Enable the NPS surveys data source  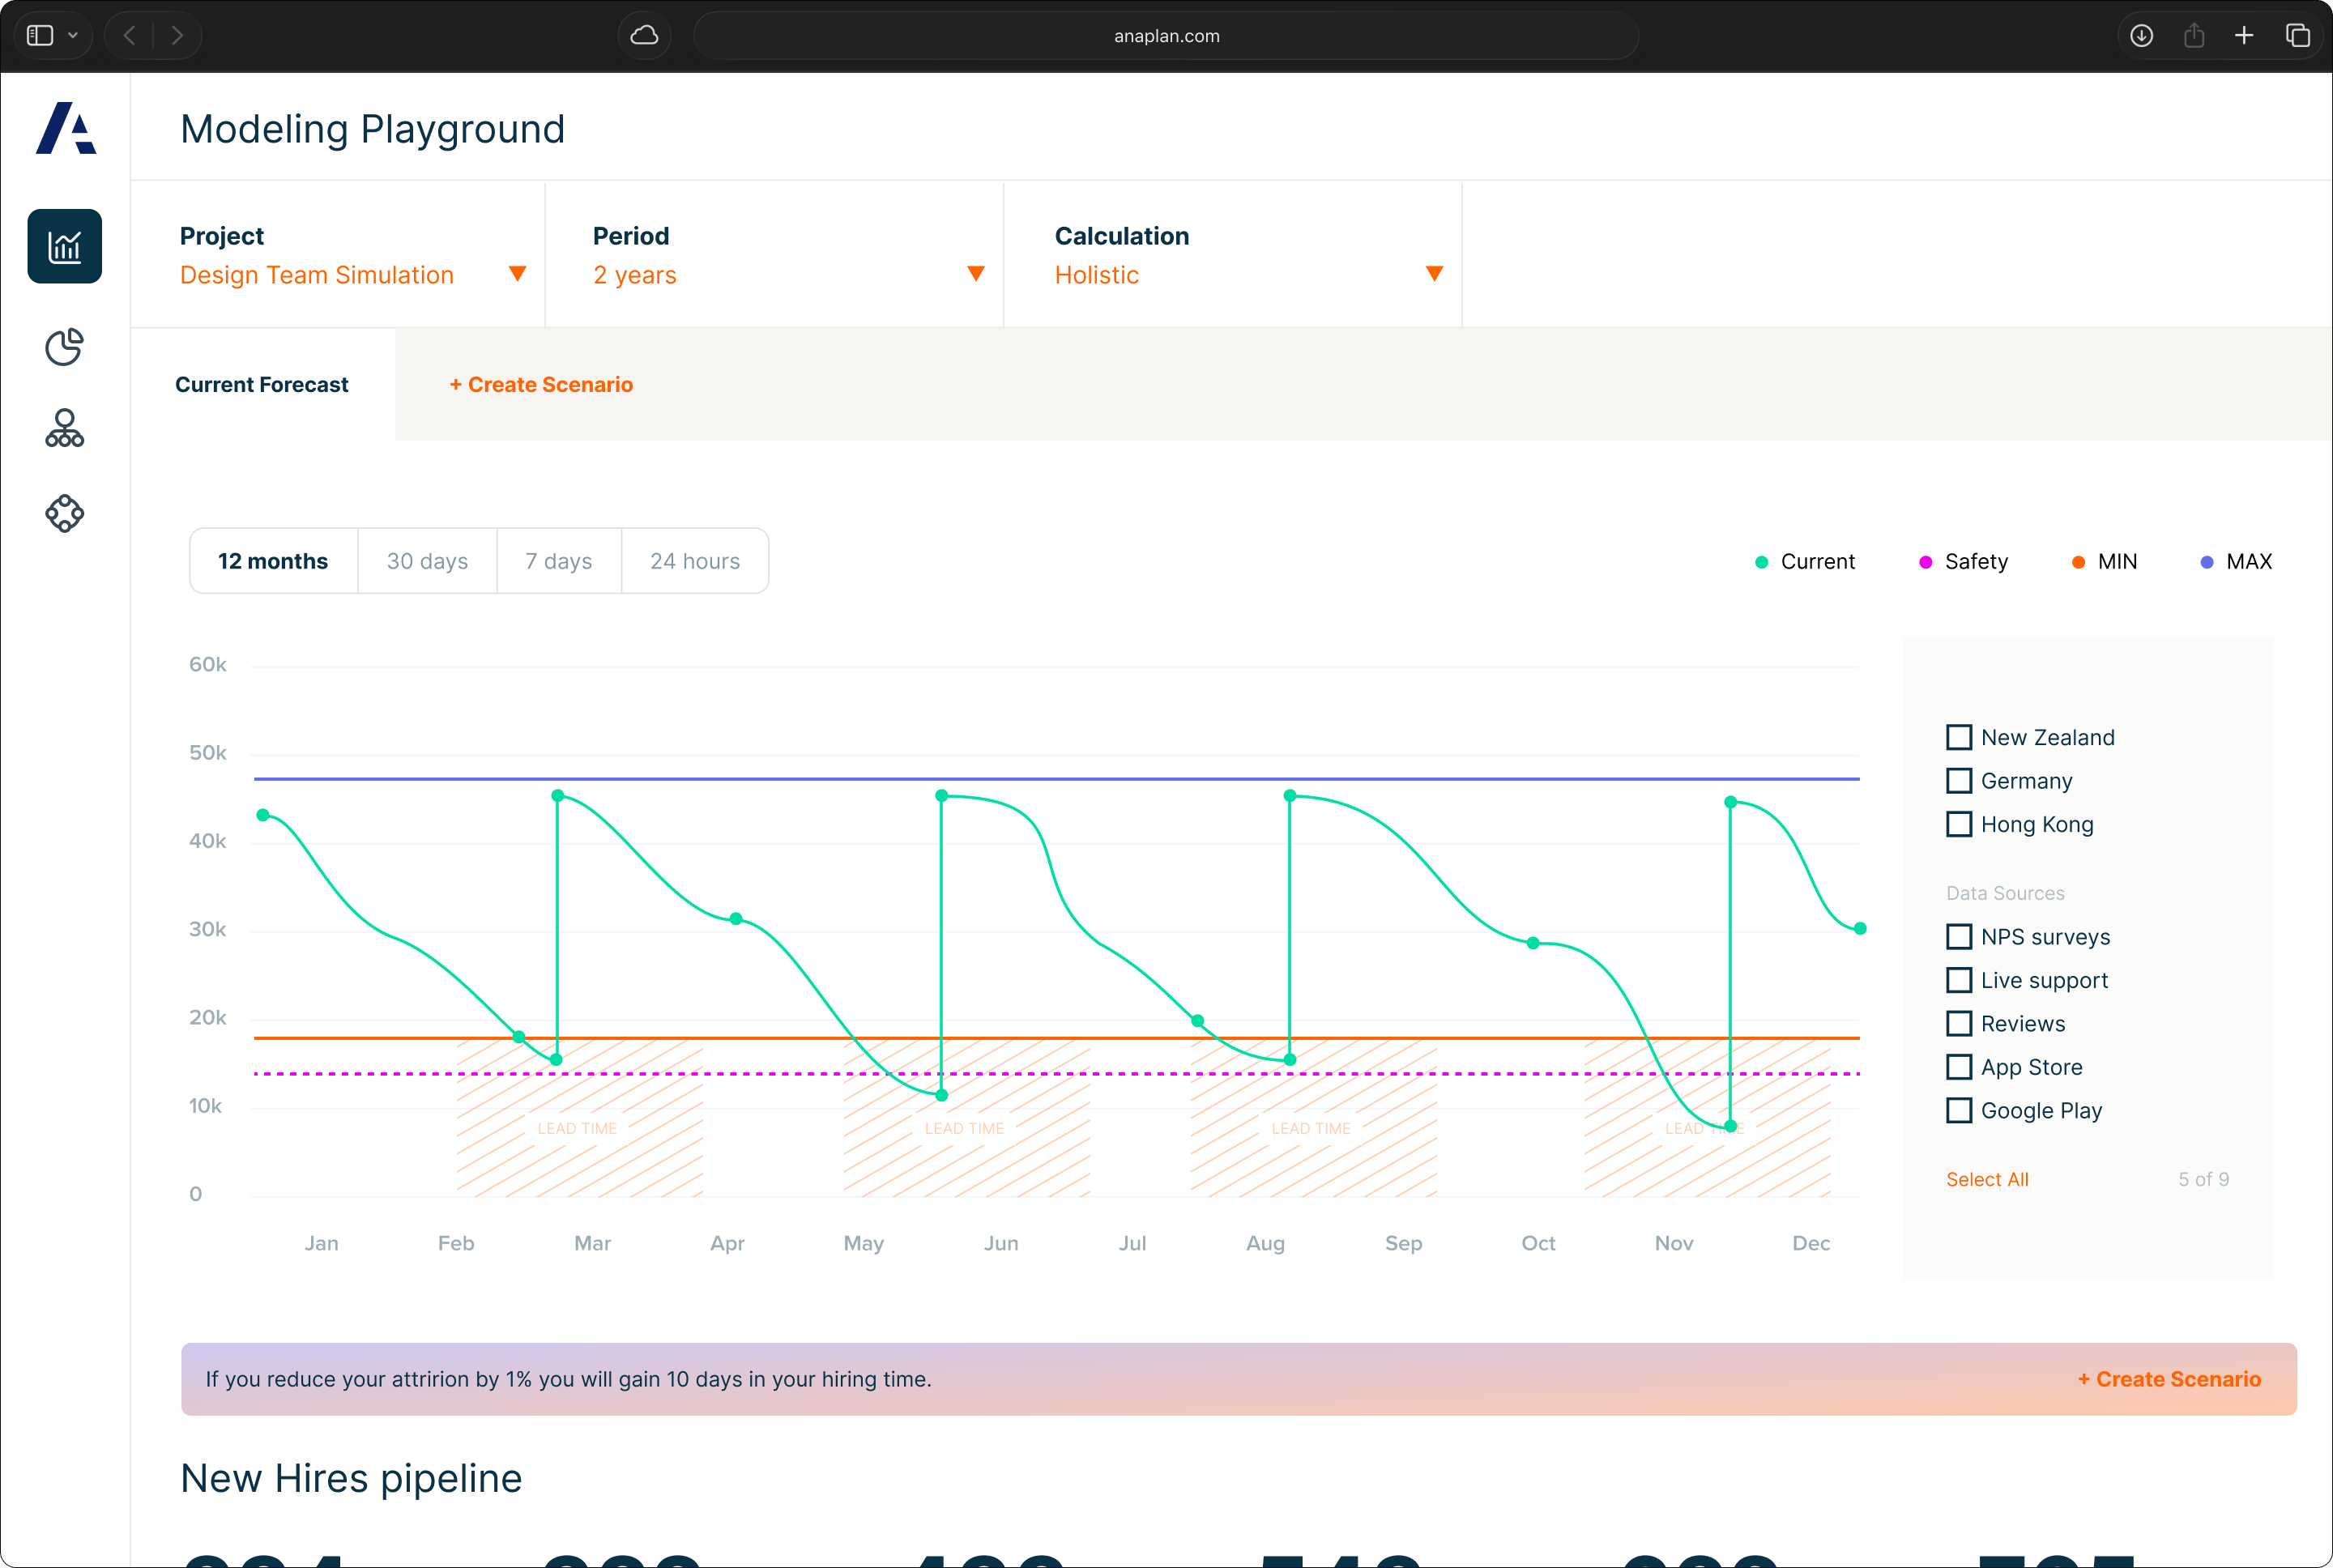(x=1959, y=937)
